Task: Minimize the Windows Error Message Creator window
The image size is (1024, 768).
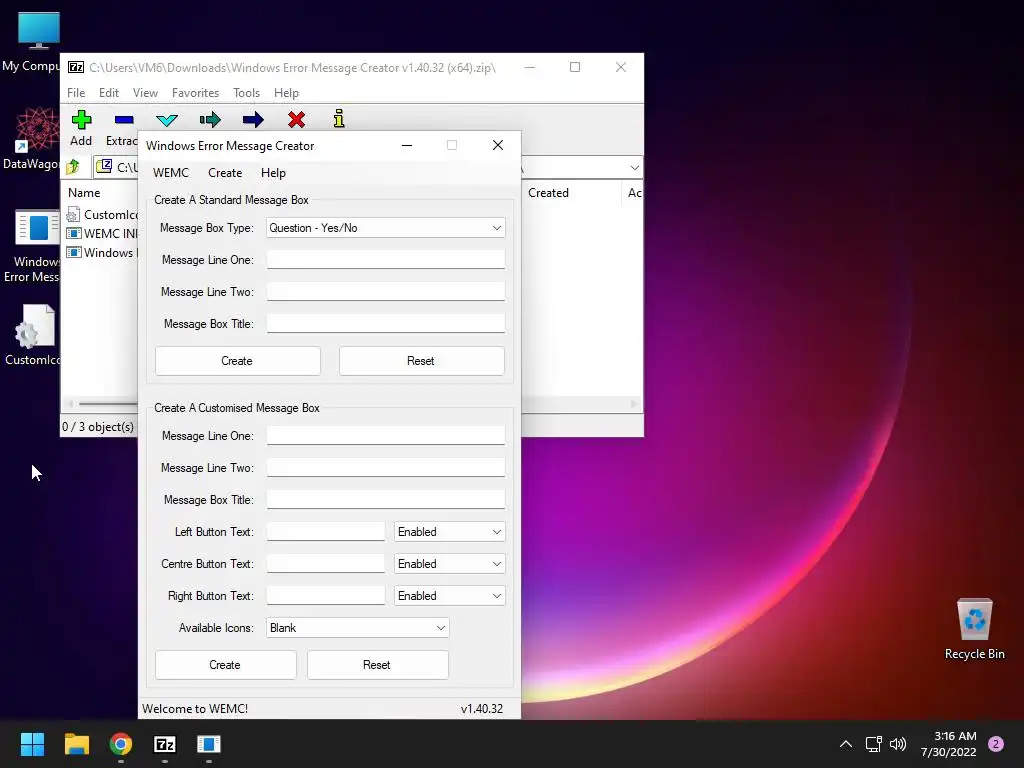Action: click(407, 146)
